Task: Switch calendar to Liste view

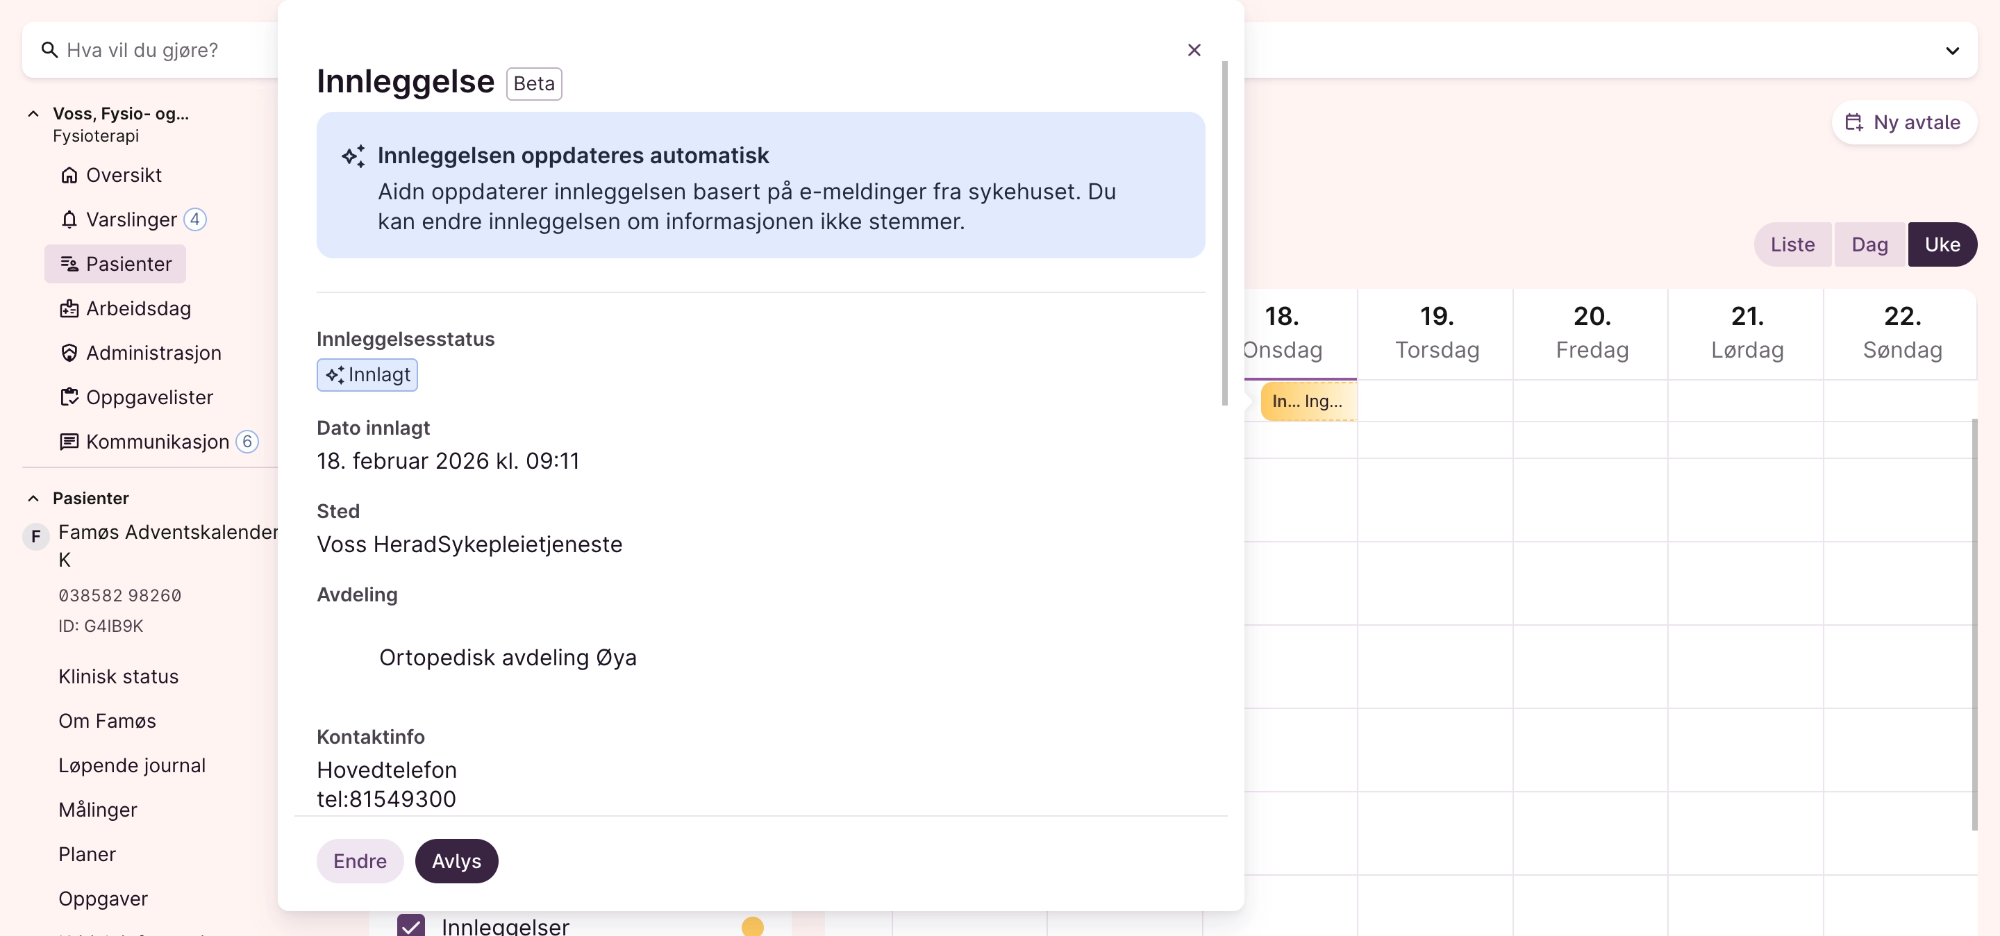Action: pos(1792,245)
